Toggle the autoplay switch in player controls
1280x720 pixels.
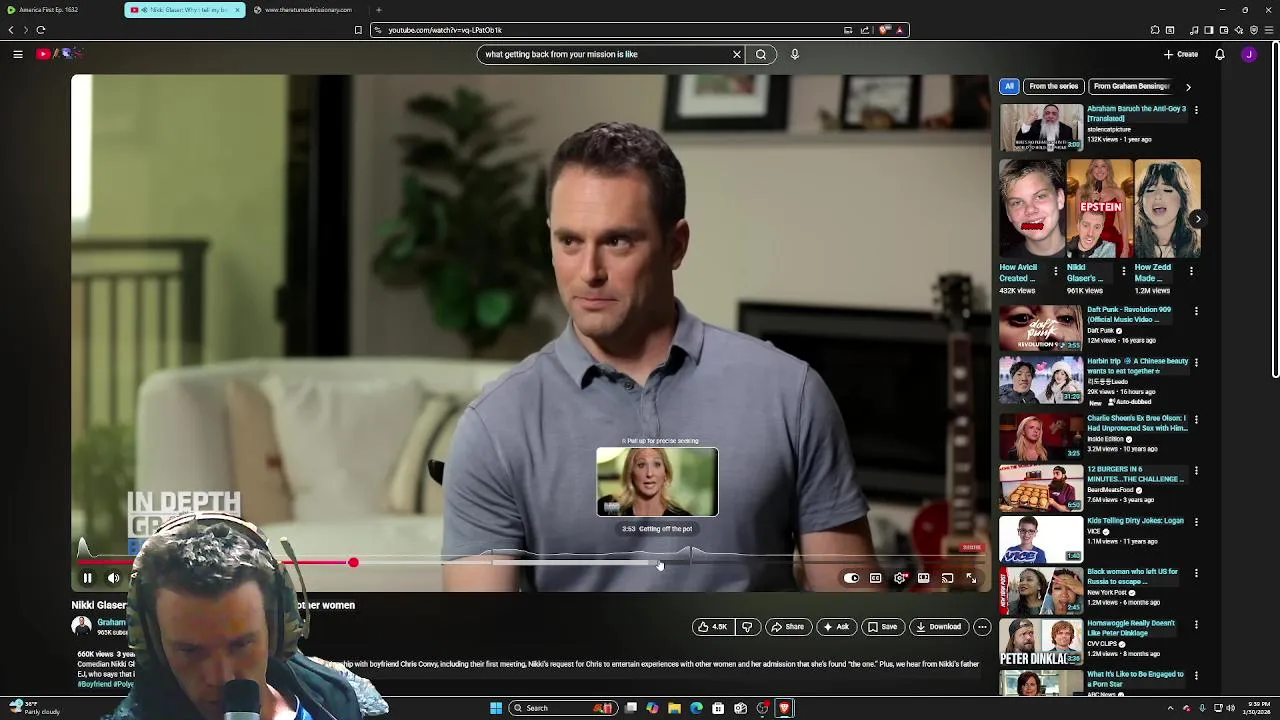[851, 578]
